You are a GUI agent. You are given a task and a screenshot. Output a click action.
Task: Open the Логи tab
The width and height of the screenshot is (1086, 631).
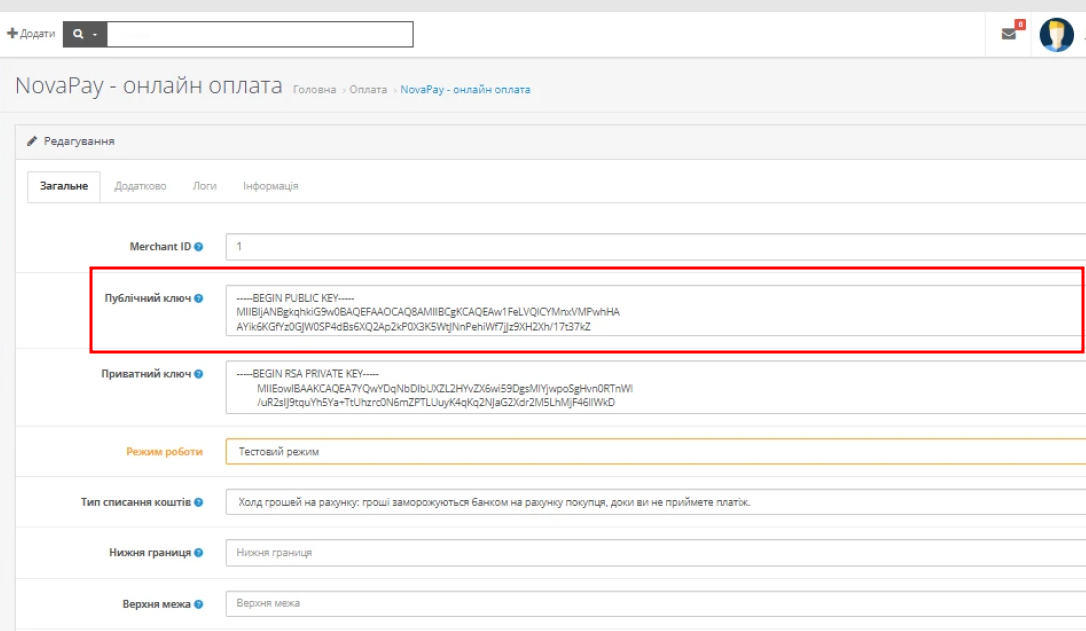tap(204, 186)
